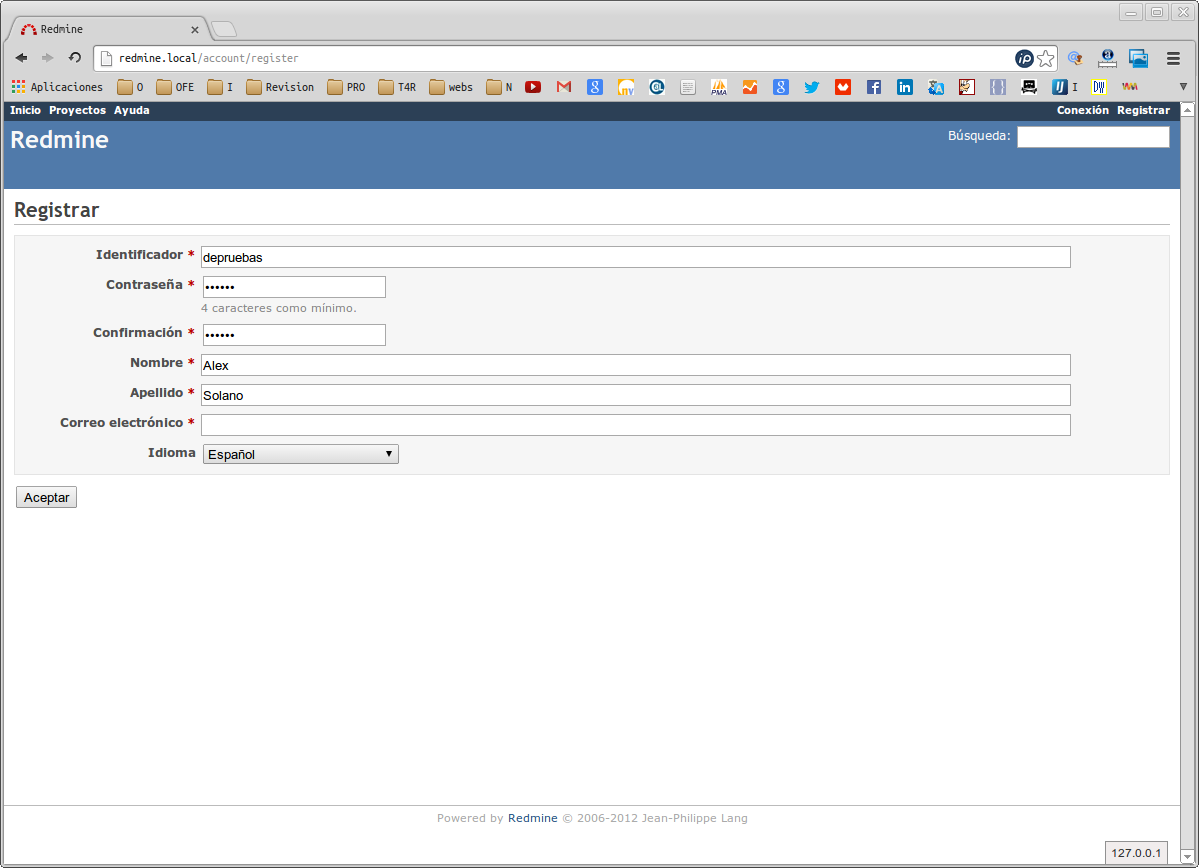Image resolution: width=1199 pixels, height=868 pixels.
Task: Focus the Identificador input field
Action: [x=635, y=257]
